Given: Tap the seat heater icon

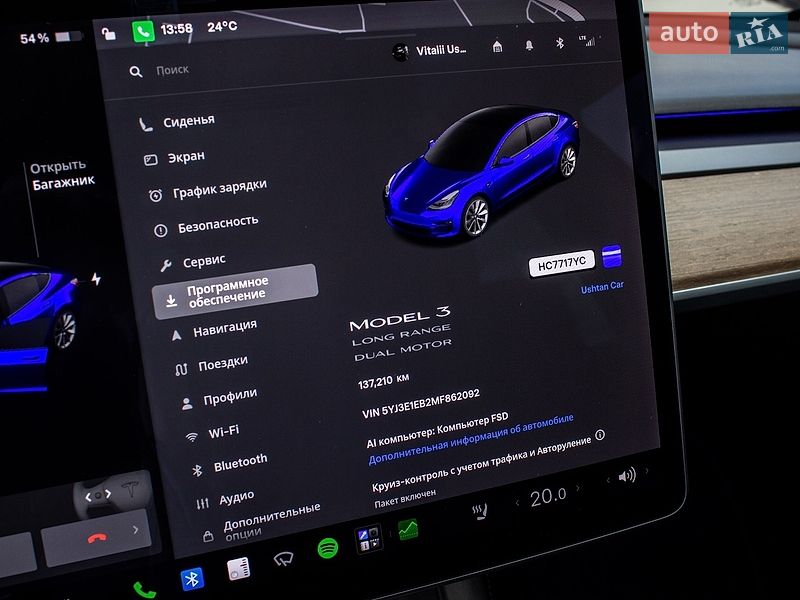Looking at the screenshot, I should tap(480, 512).
